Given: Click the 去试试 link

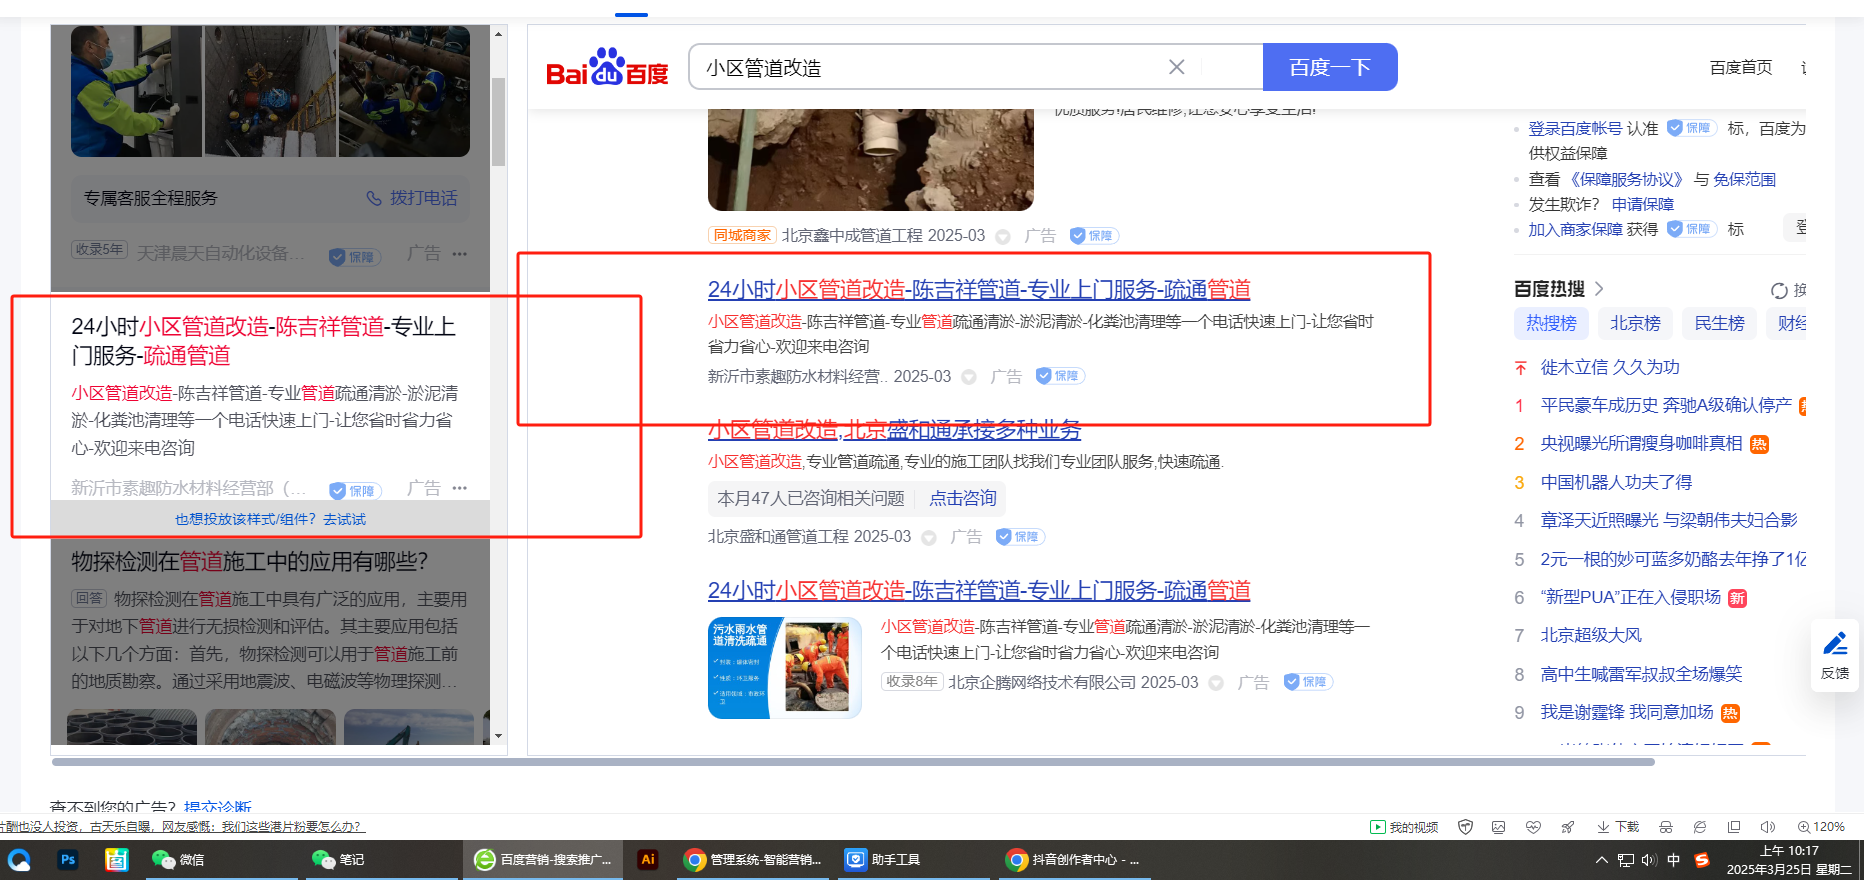Looking at the screenshot, I should 344,519.
